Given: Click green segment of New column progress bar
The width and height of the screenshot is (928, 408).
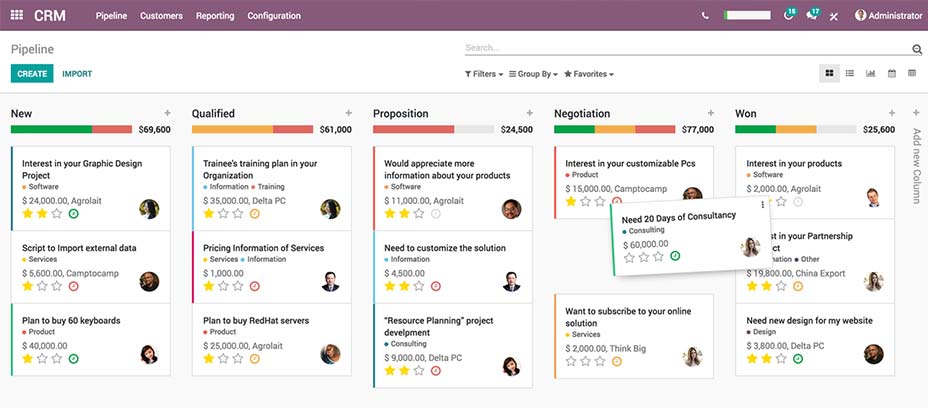Looking at the screenshot, I should 51,129.
